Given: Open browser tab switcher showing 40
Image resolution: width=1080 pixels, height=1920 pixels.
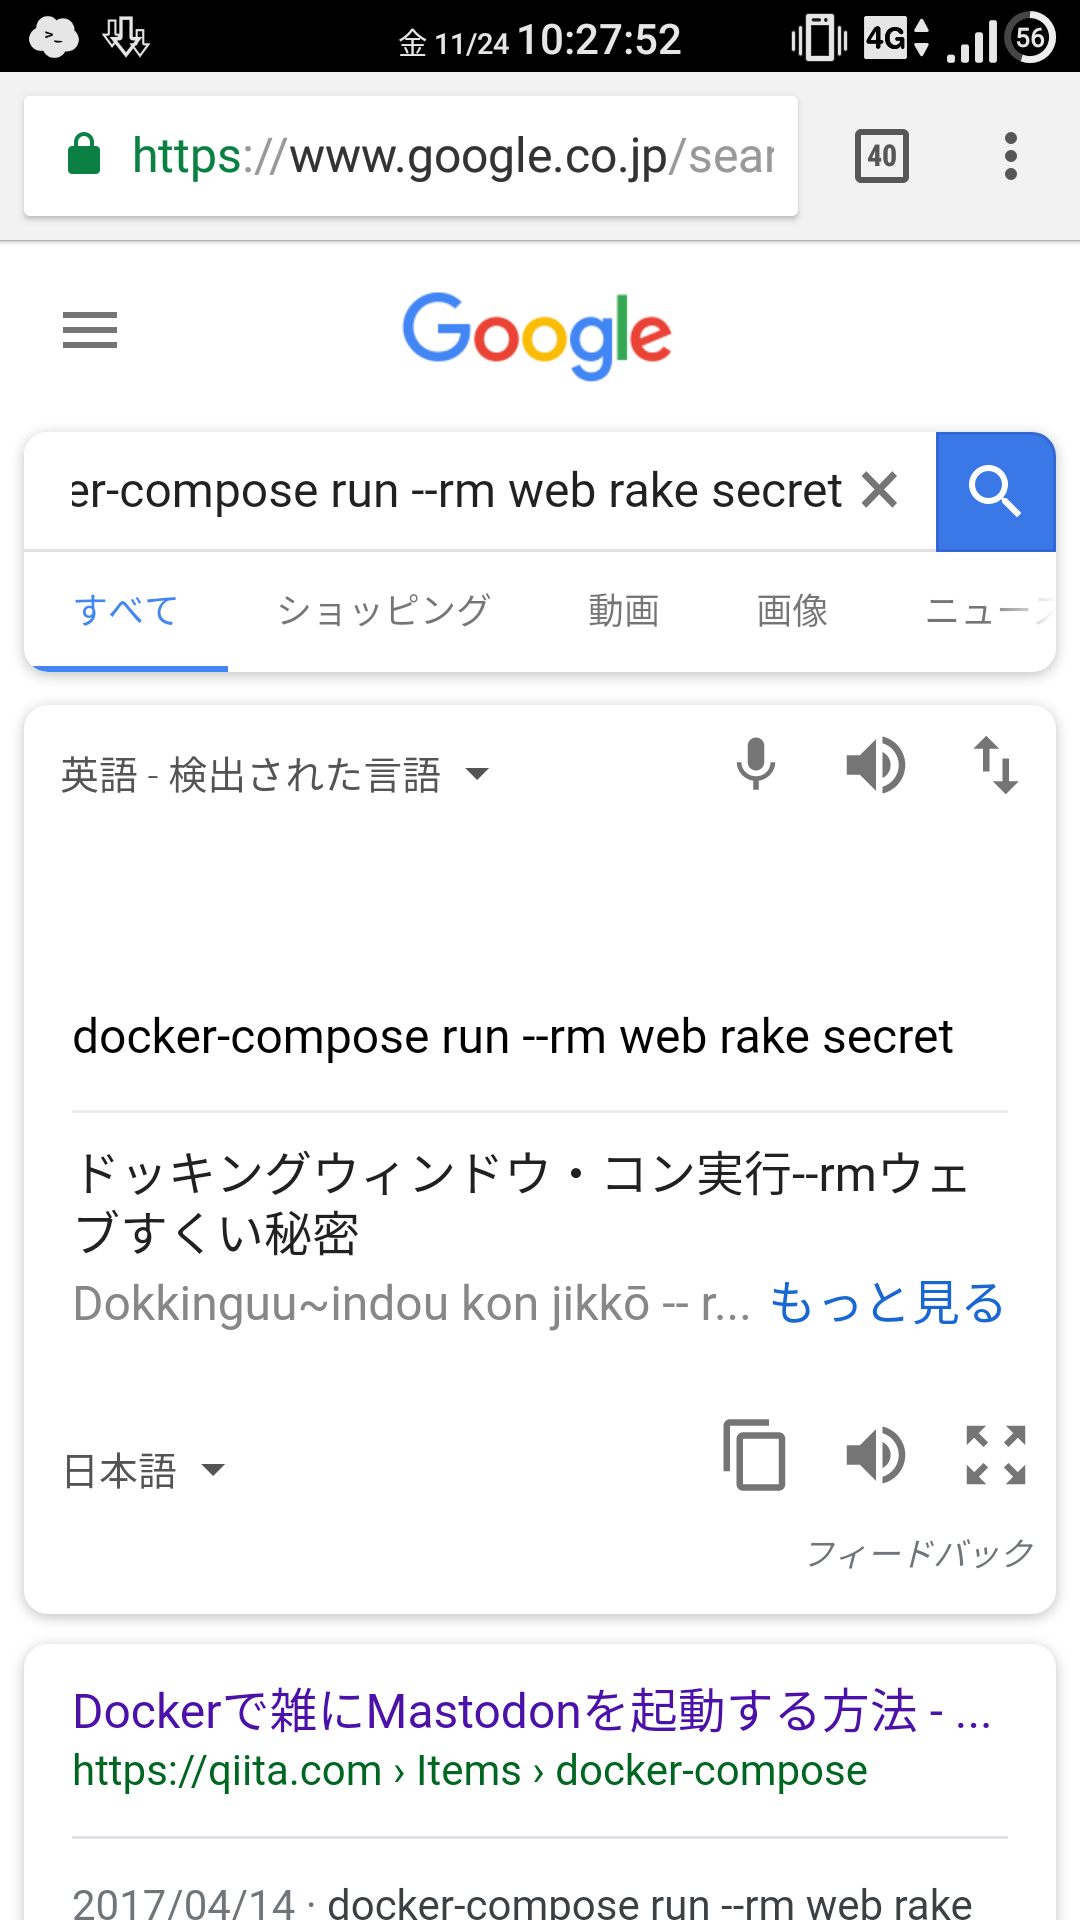Looking at the screenshot, I should [882, 156].
